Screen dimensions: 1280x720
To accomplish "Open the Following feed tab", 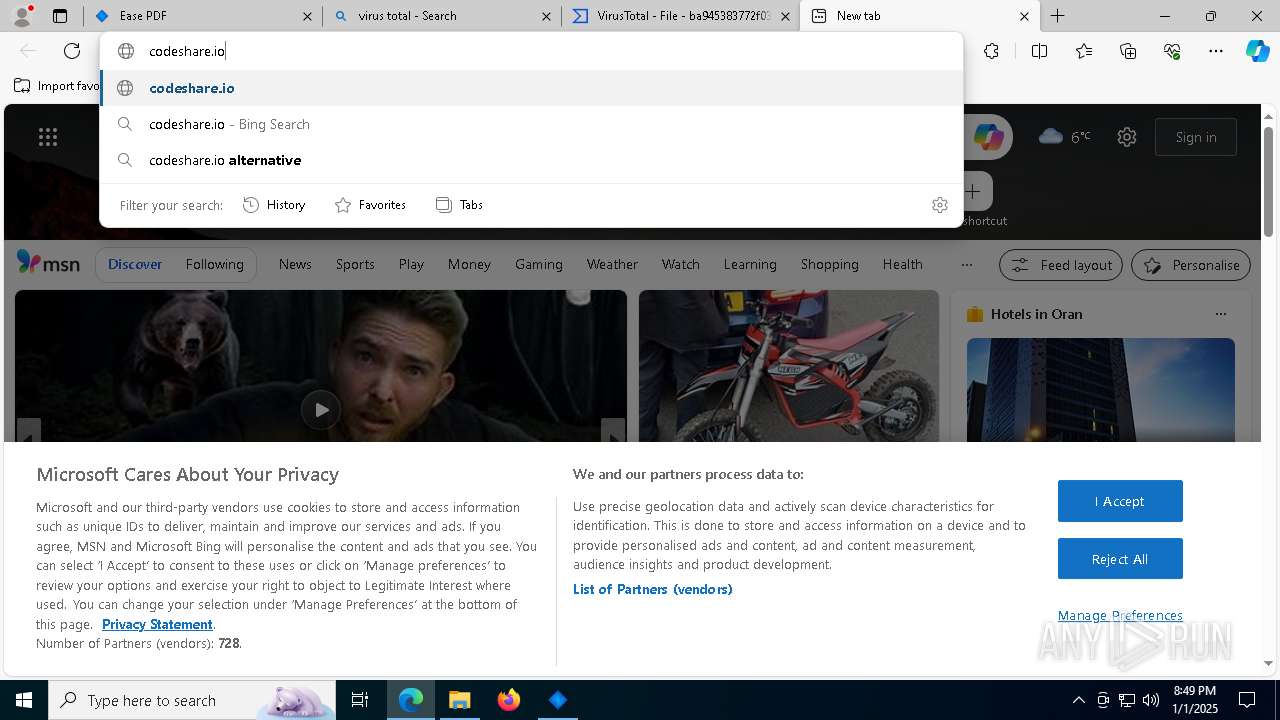I will click(x=215, y=265).
